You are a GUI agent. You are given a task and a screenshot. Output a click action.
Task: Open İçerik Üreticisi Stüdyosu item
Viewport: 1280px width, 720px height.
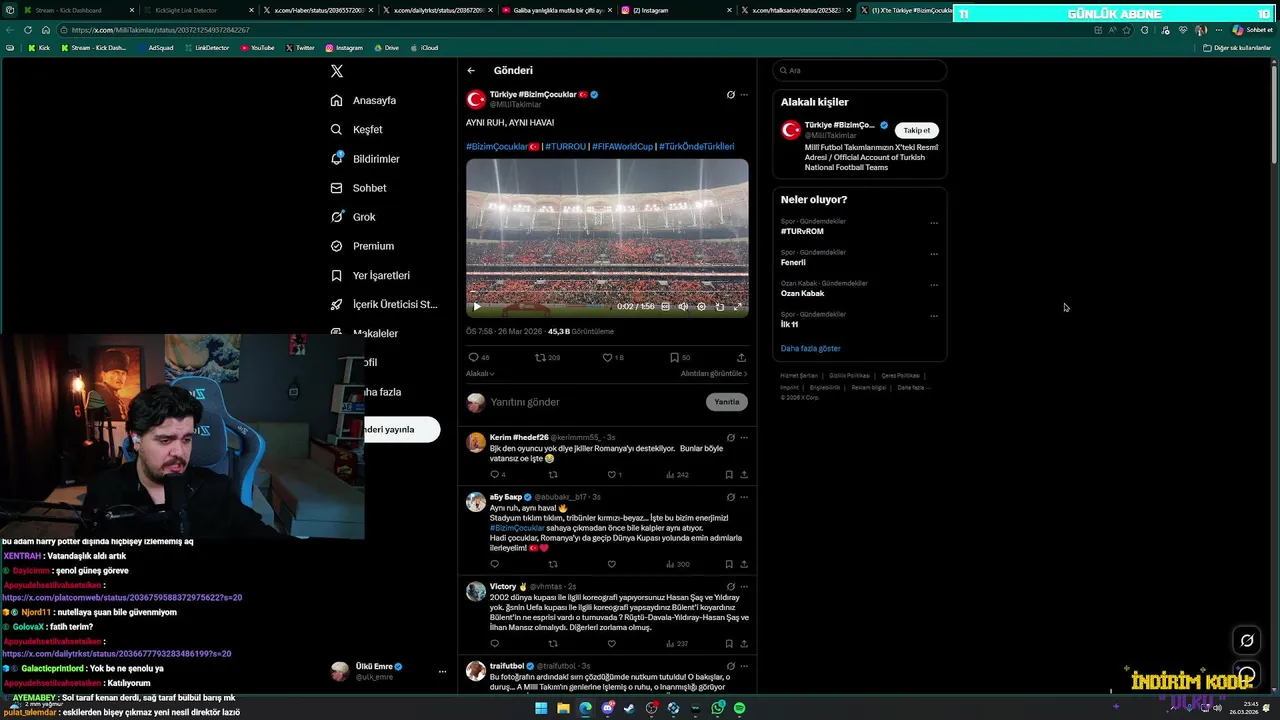384,304
